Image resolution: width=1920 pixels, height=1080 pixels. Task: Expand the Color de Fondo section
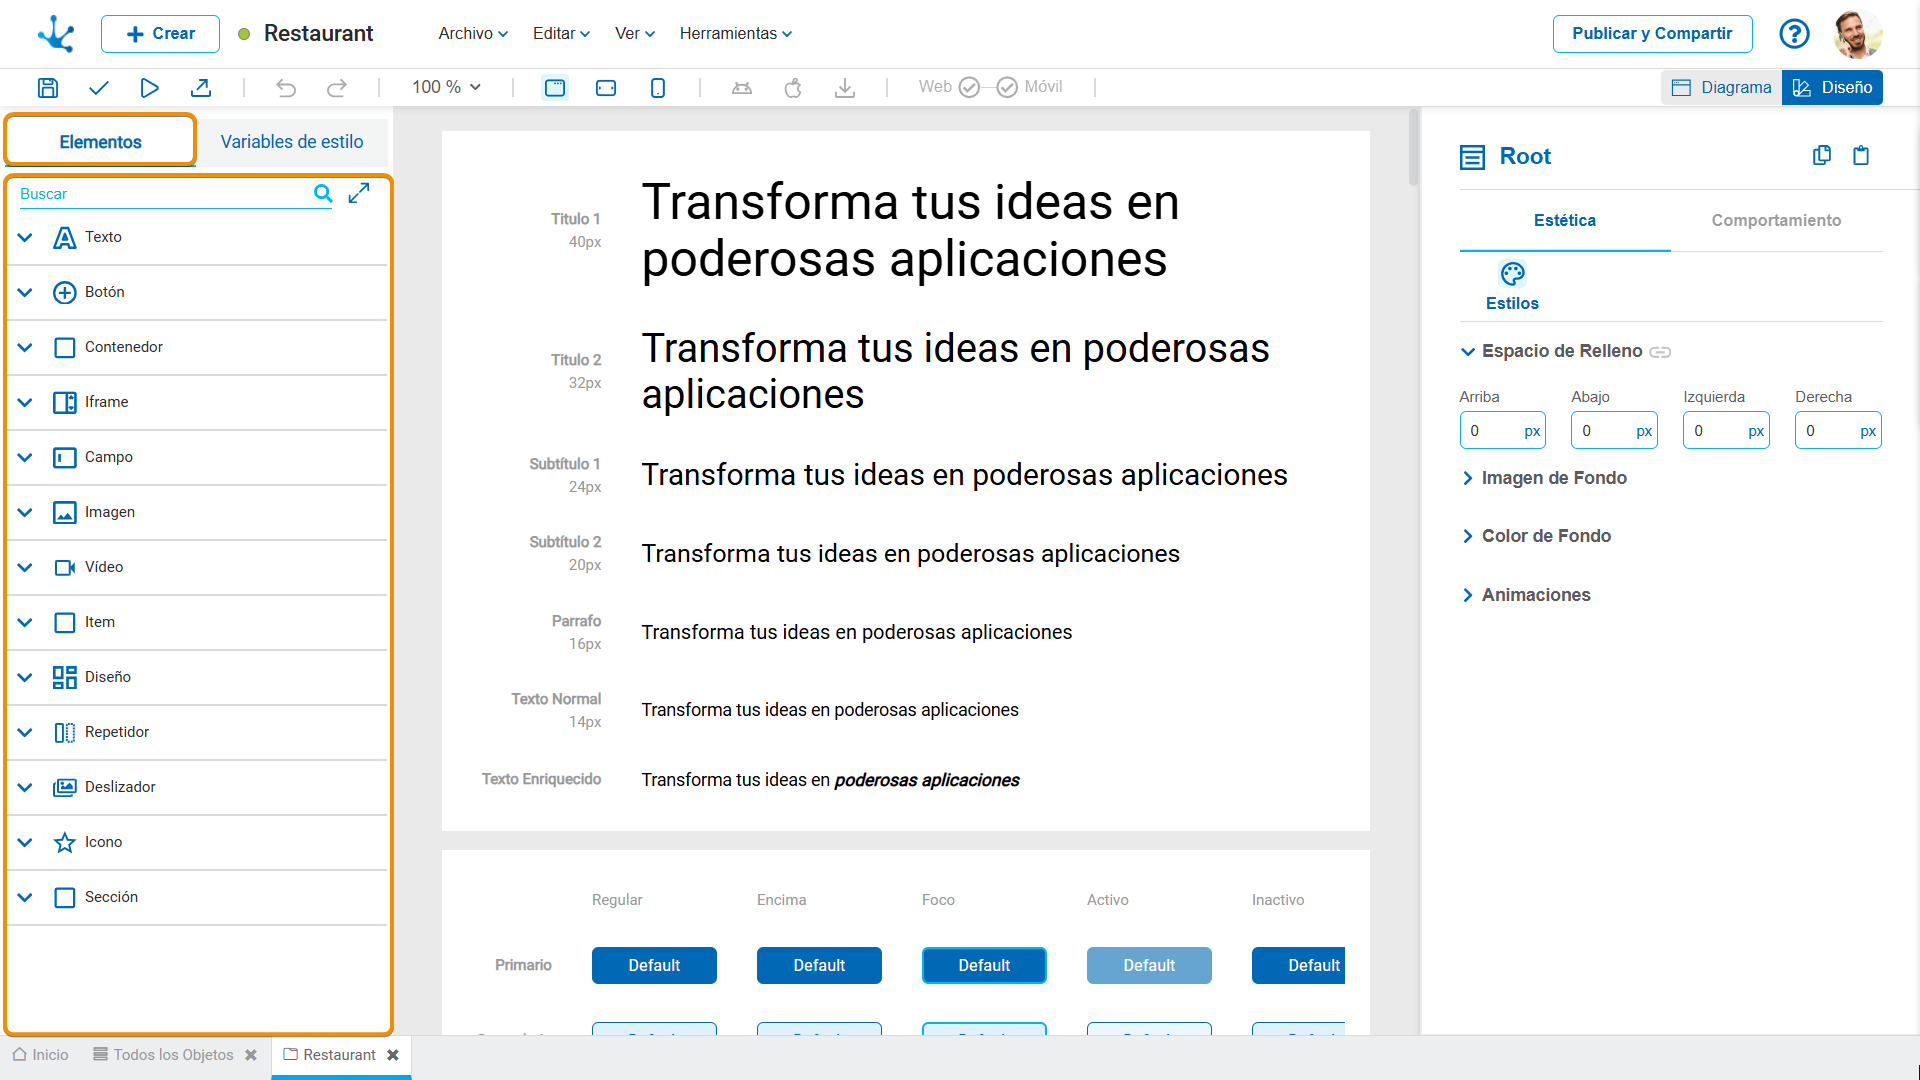click(1545, 536)
